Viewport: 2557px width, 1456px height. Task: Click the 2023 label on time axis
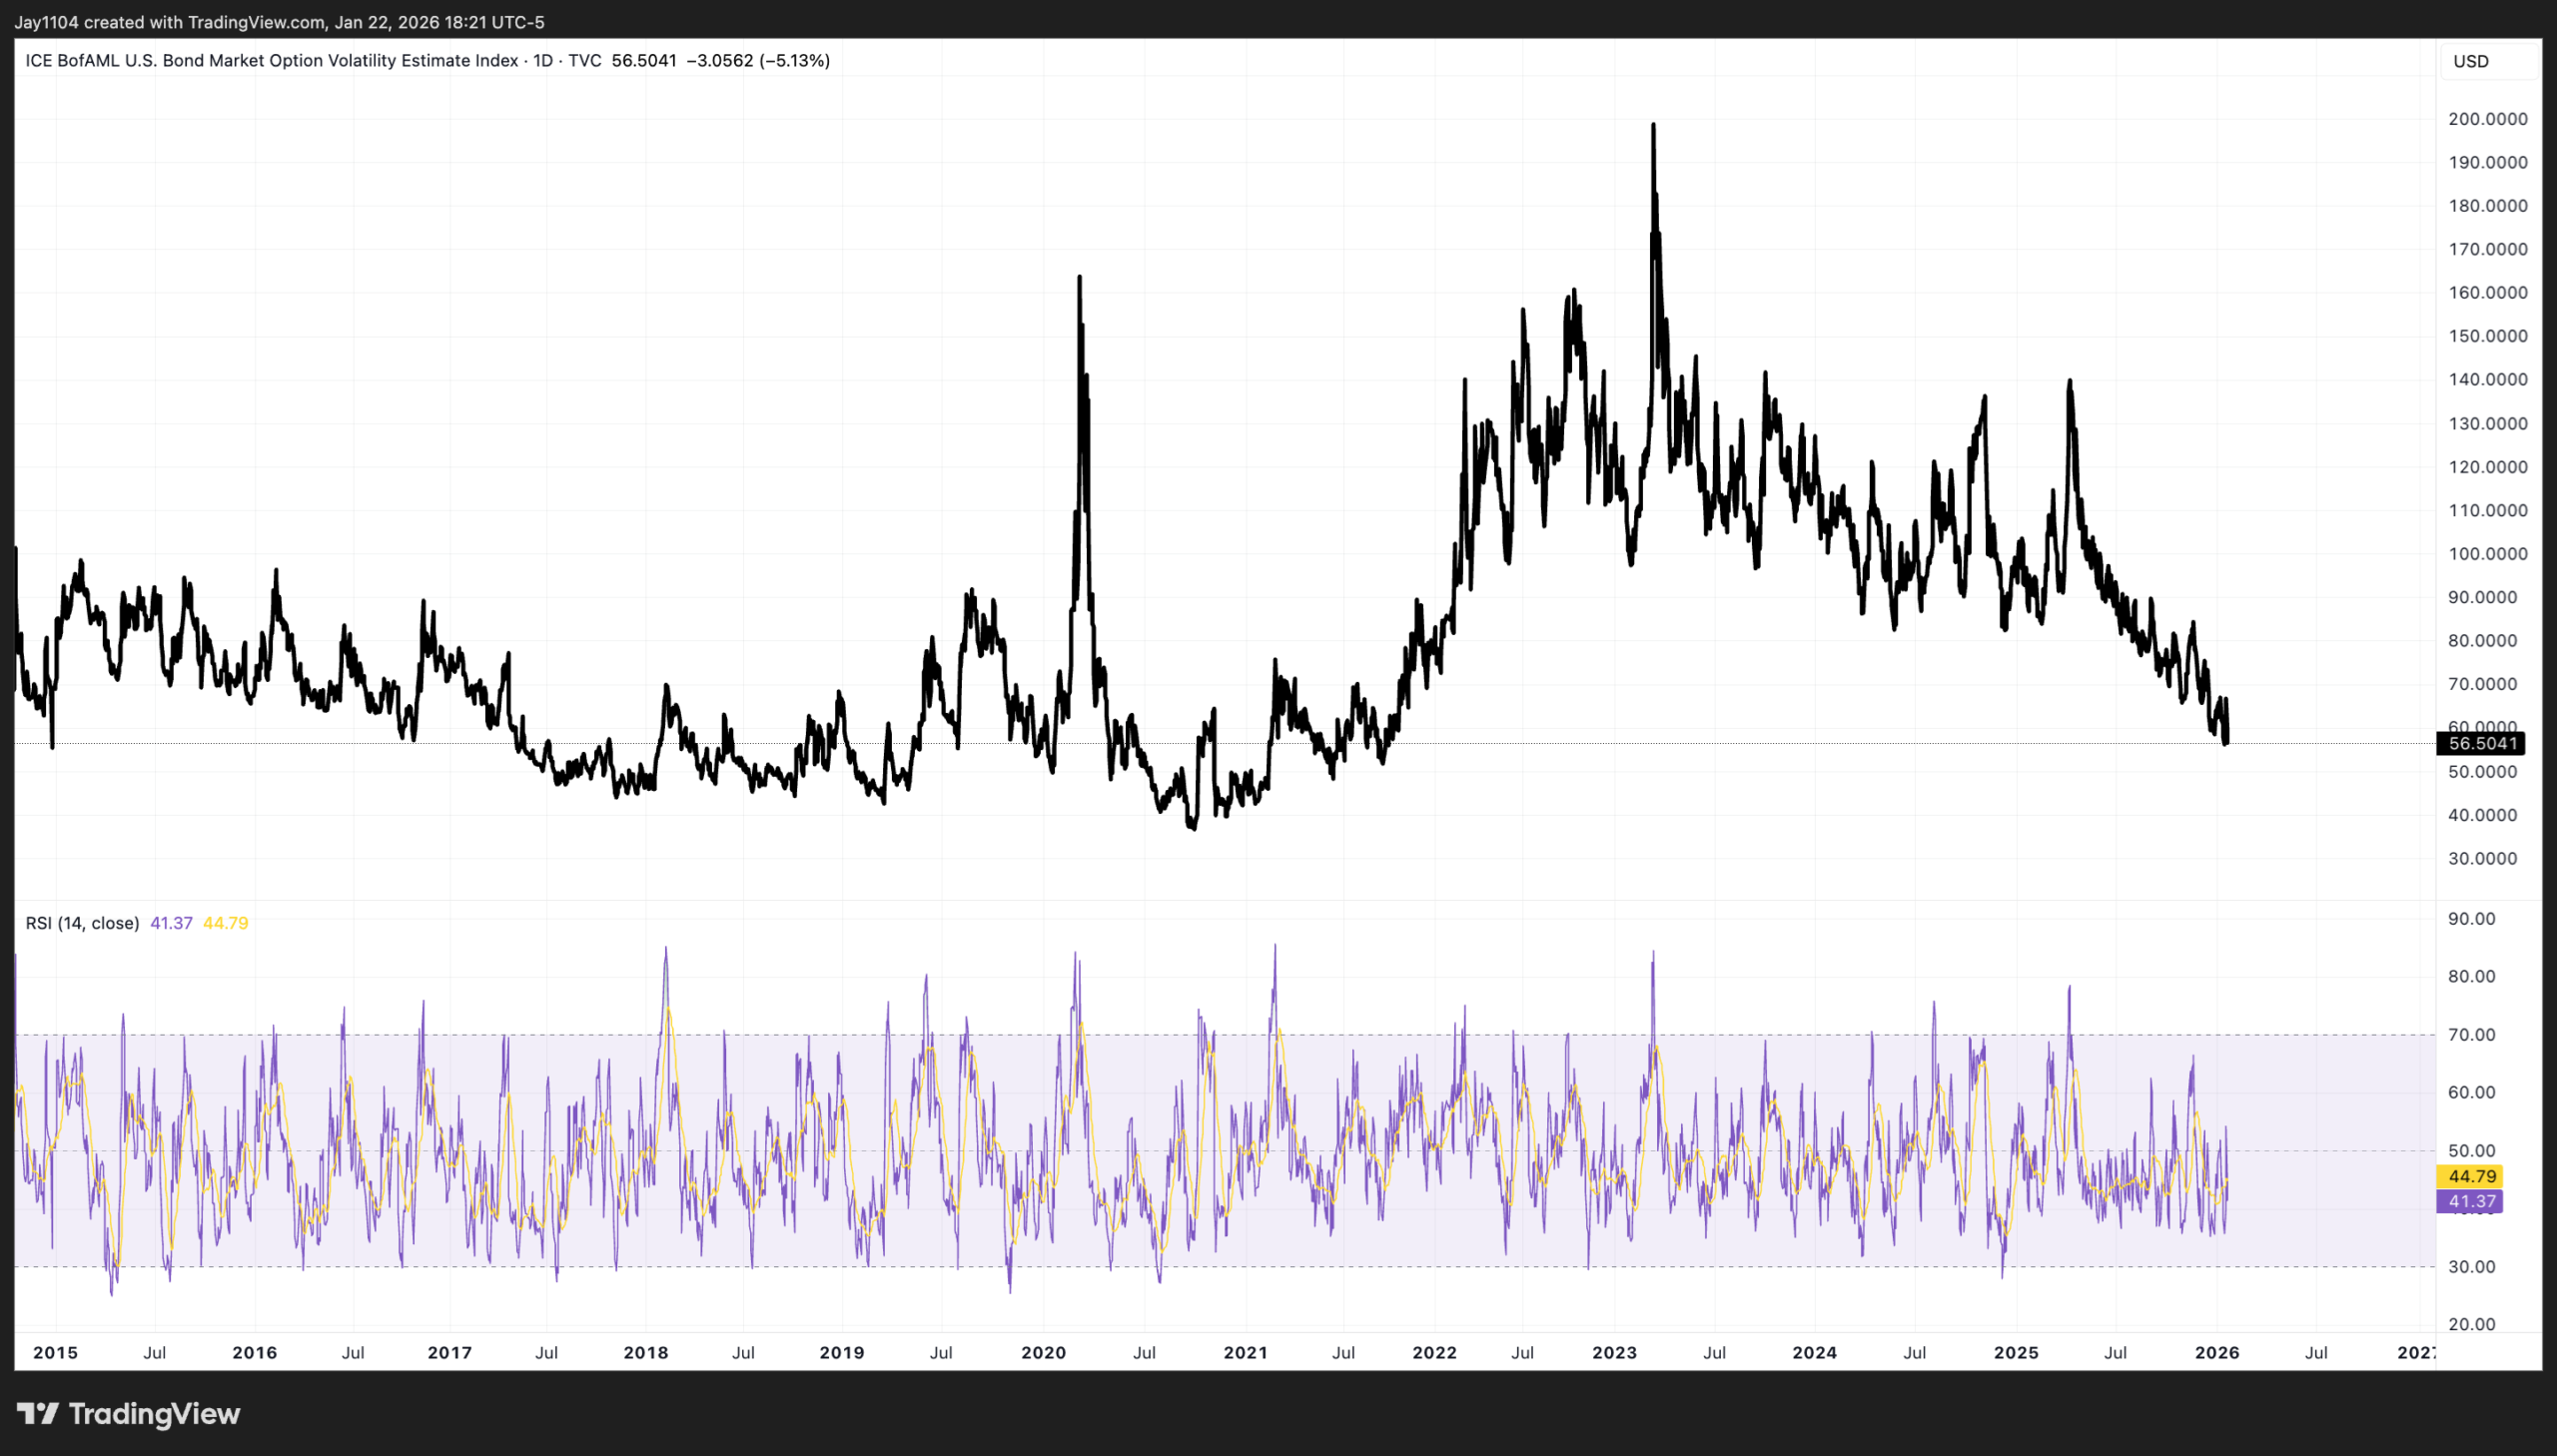(1614, 1353)
